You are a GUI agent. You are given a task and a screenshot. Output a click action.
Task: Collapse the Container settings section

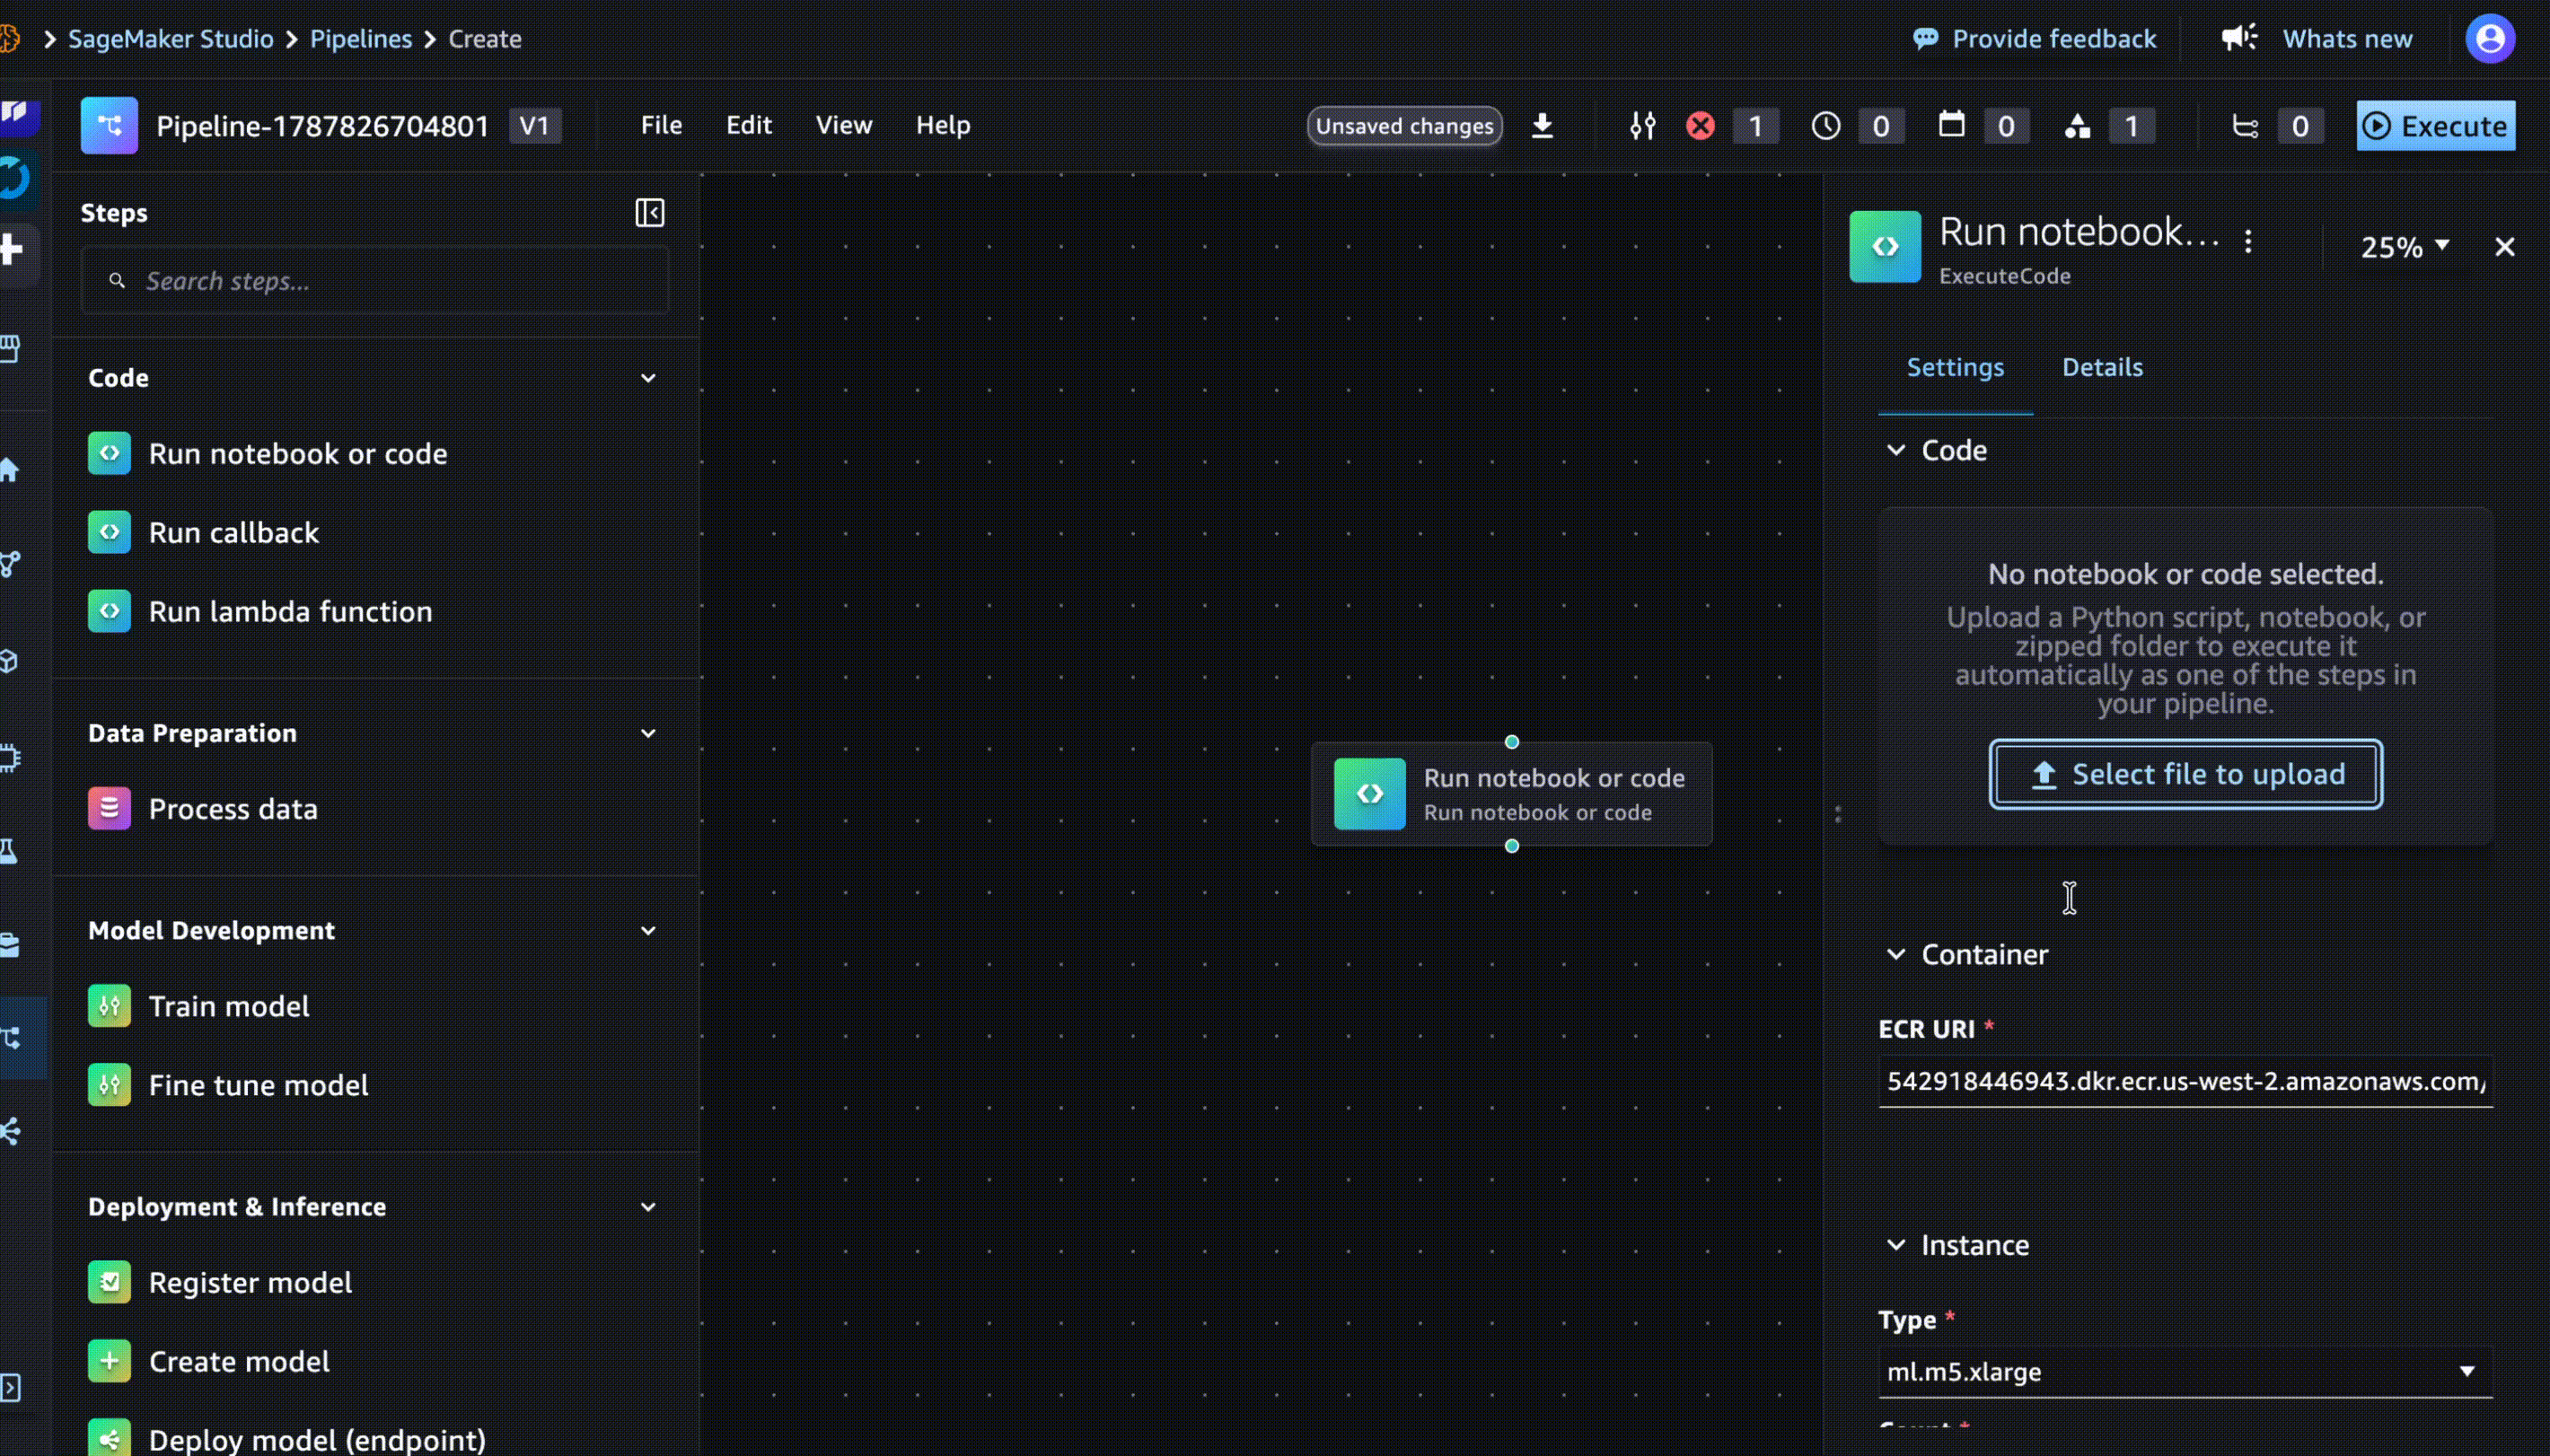point(1895,954)
